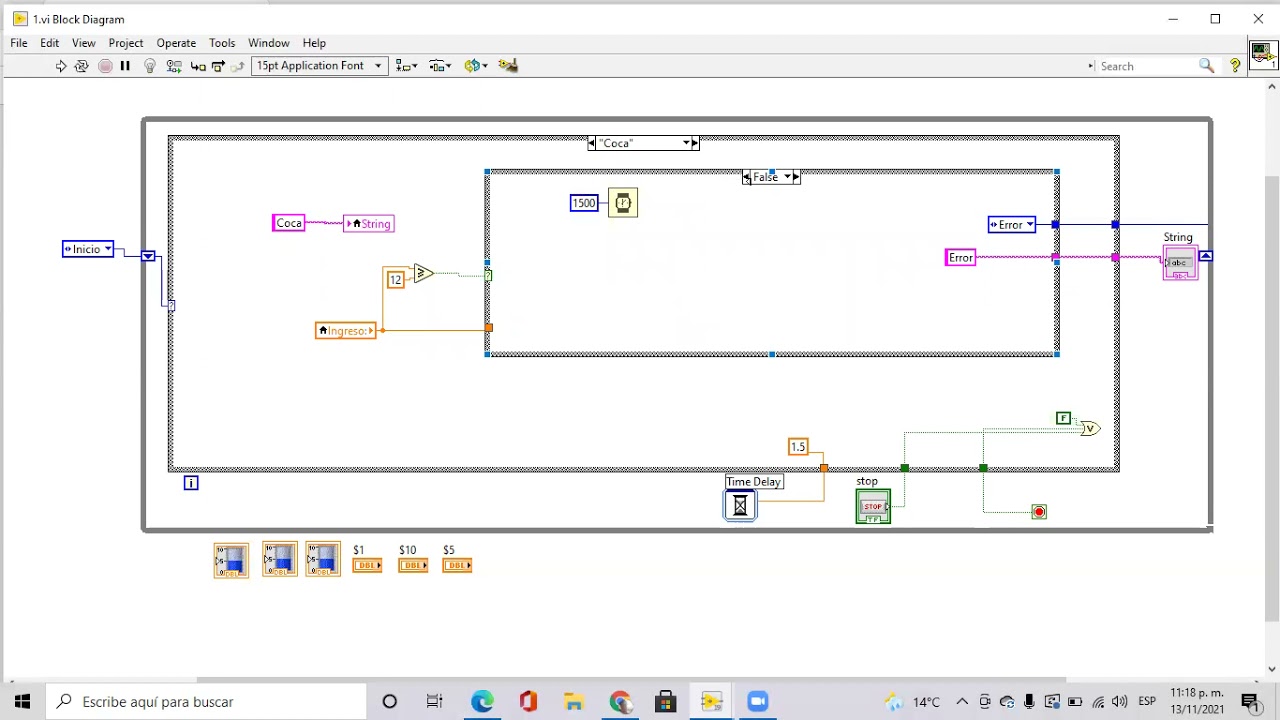The width and height of the screenshot is (1280, 720).
Task: Open the Reorder dropdown
Action: point(474,66)
